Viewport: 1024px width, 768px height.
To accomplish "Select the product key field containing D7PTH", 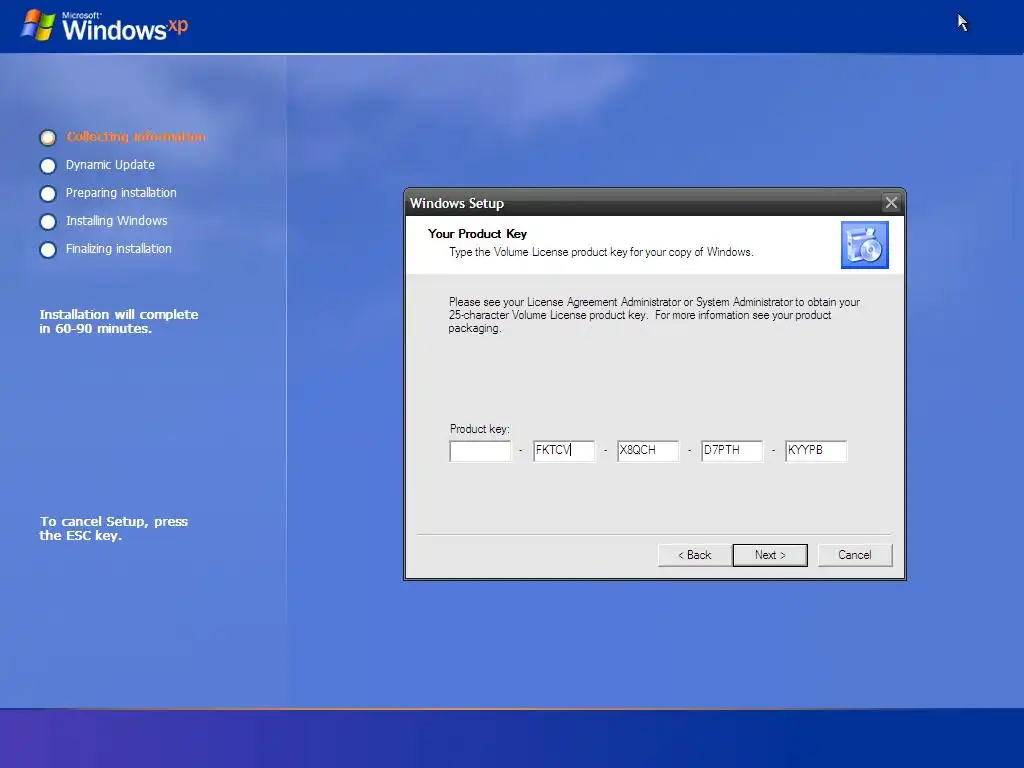I will tap(732, 451).
